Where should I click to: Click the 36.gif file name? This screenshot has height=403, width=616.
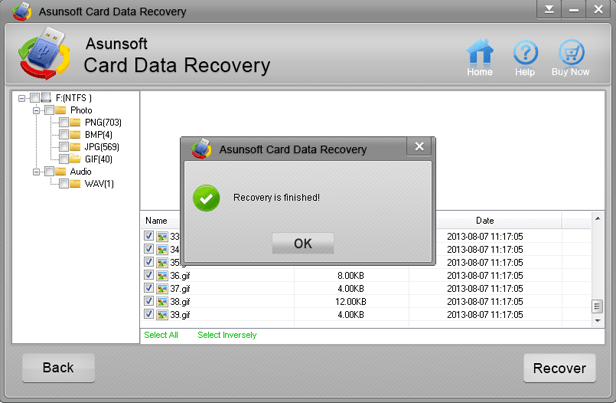coord(180,276)
